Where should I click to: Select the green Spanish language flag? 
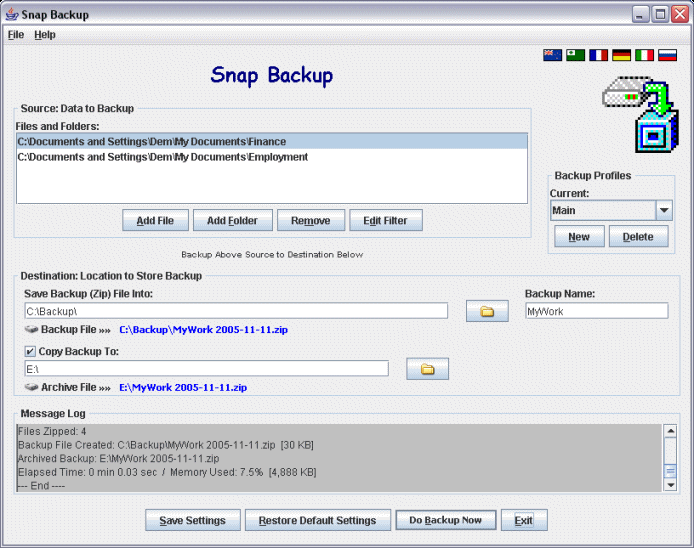point(575,55)
